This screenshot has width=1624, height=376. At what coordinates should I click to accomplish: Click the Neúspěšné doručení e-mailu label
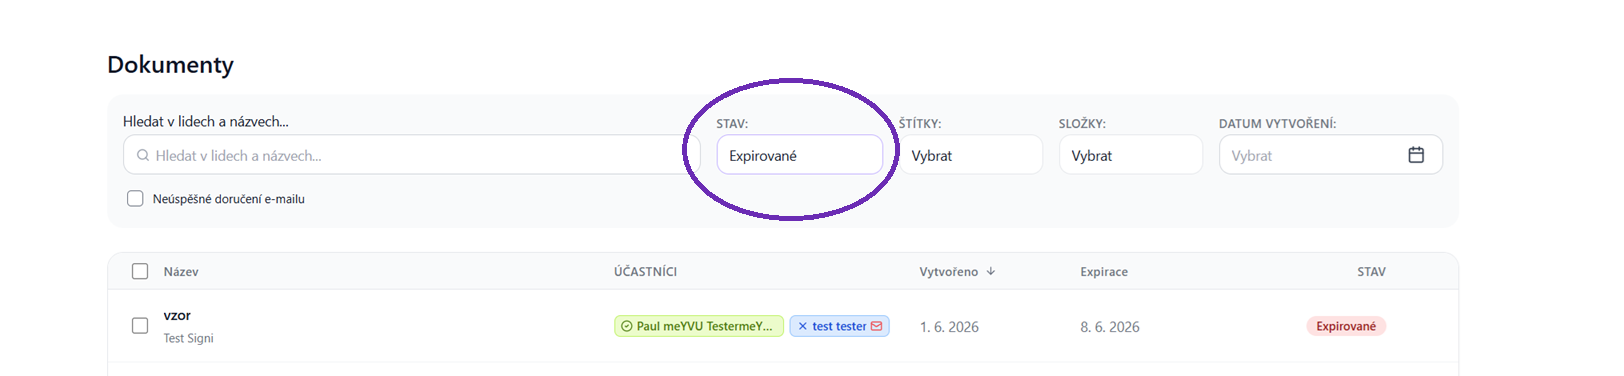point(229,199)
